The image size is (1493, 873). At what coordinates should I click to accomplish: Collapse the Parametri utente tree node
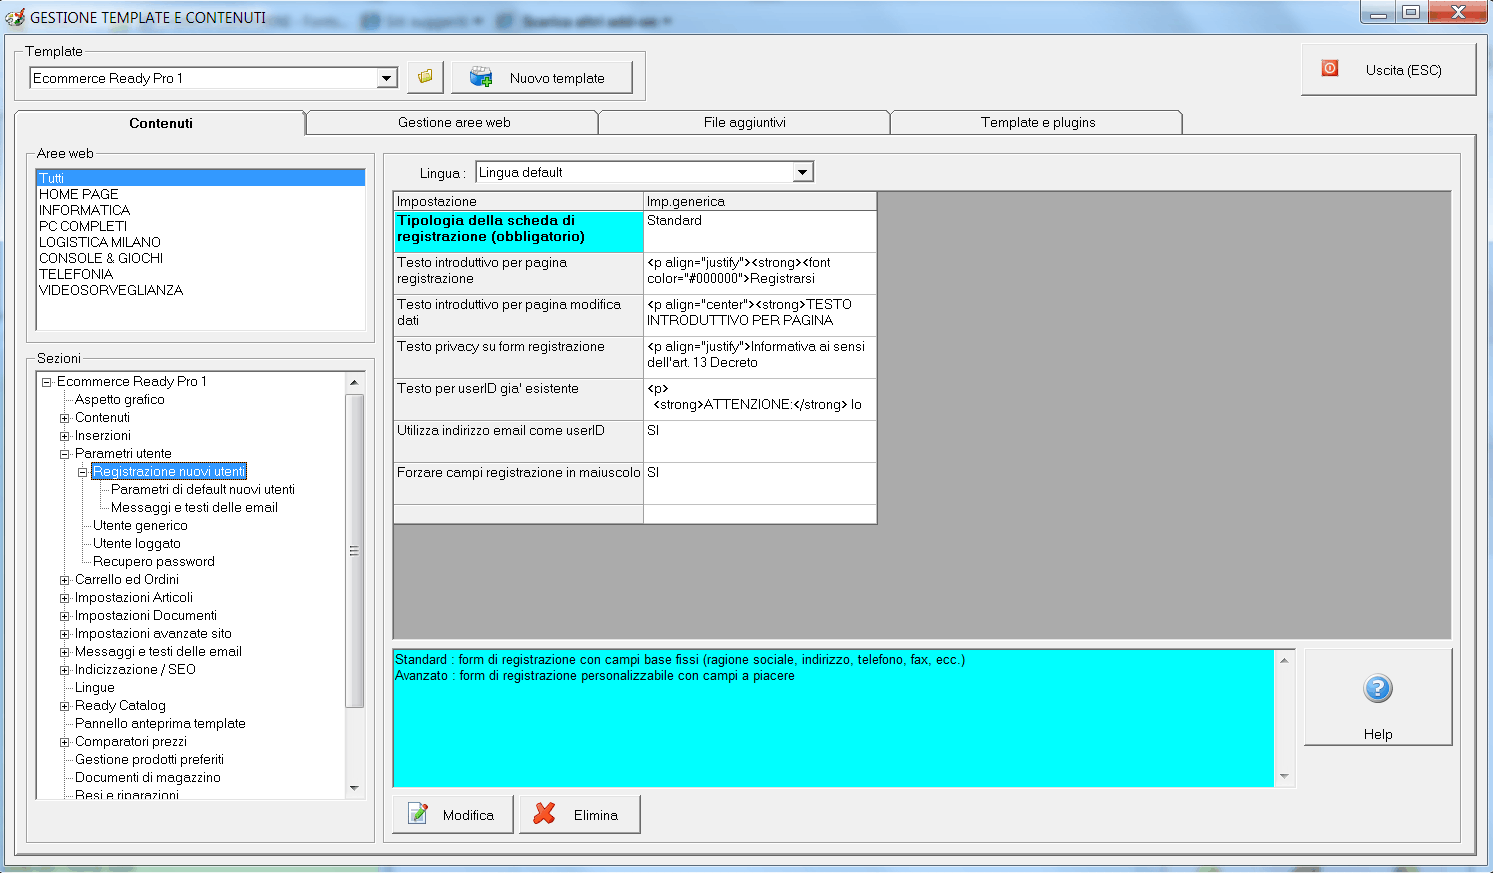tap(64, 454)
